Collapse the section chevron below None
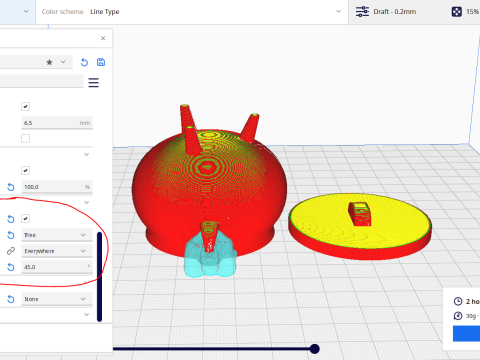480x360 pixels. (x=87, y=314)
